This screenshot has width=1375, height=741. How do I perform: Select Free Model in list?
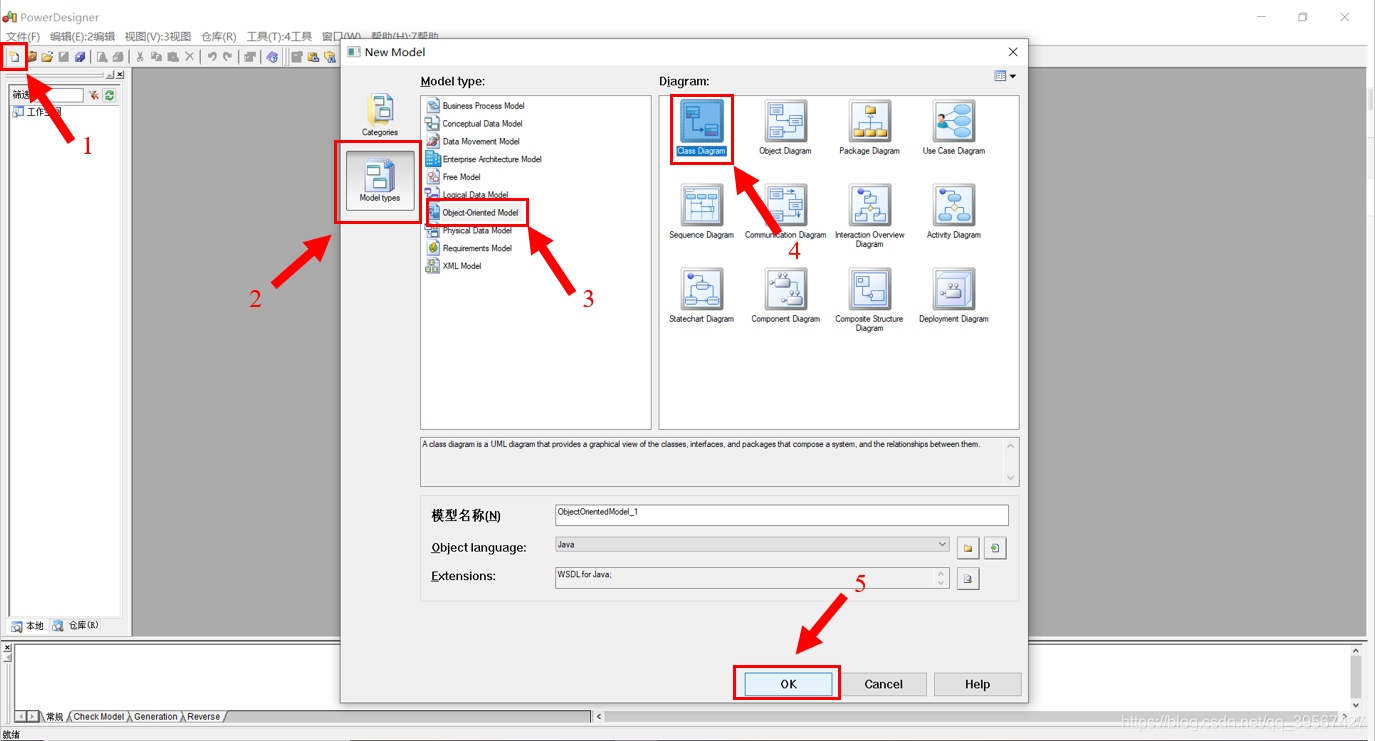(x=453, y=178)
